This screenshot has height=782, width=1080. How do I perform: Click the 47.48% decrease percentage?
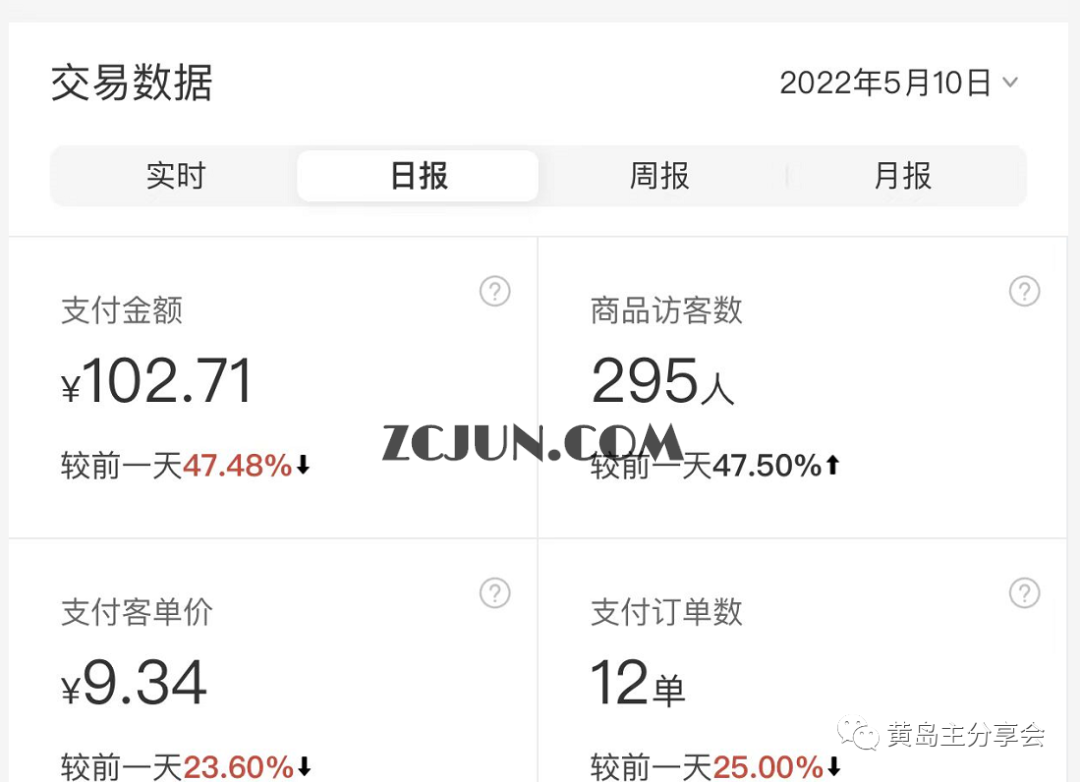point(238,466)
